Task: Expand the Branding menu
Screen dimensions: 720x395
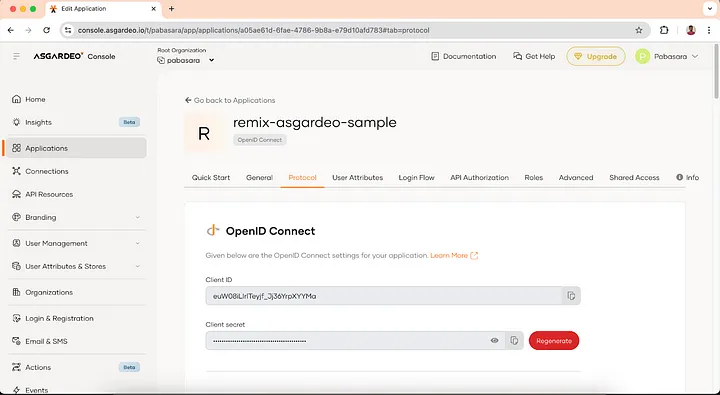Action: point(76,217)
